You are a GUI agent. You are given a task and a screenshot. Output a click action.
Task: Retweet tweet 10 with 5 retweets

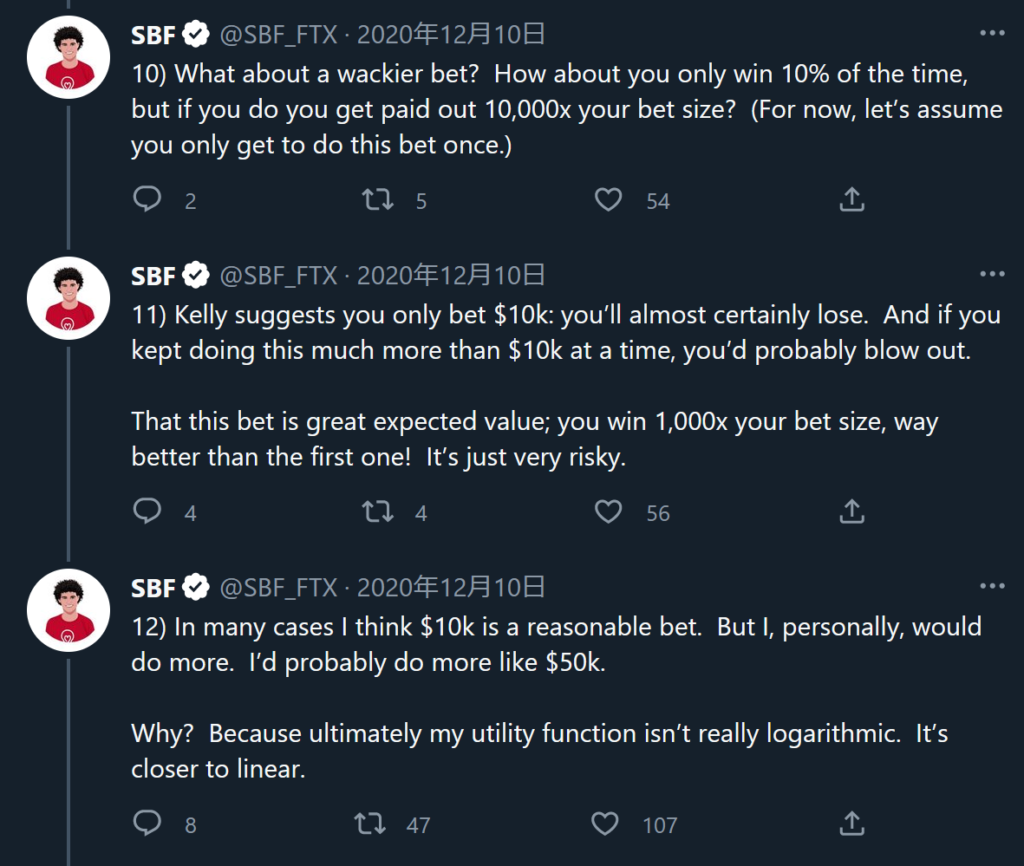coord(377,200)
